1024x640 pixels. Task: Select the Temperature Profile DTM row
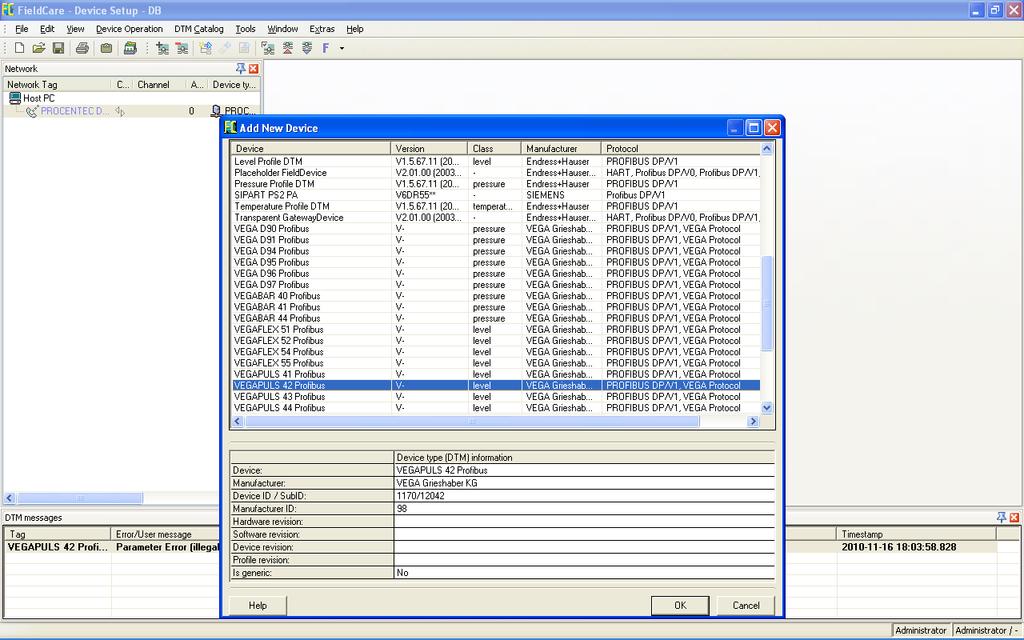(x=496, y=206)
